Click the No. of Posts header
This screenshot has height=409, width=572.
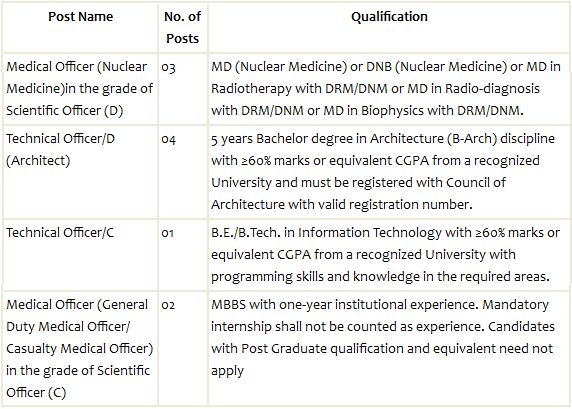coord(182,27)
